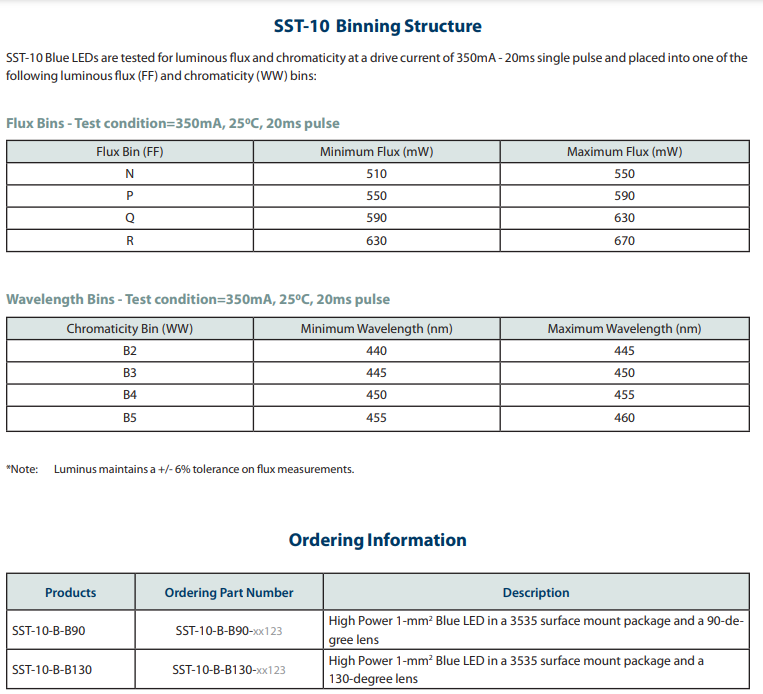This screenshot has width=763, height=694.
Task: Select product cell 'SST-10-B-B90'
Action: 71,630
